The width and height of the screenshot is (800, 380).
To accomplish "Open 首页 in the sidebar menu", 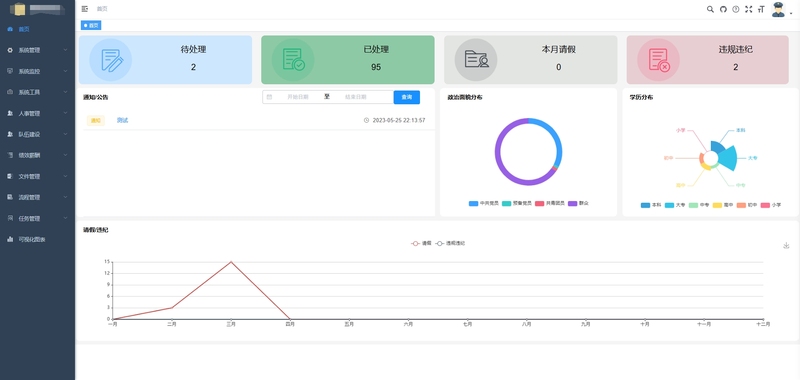I will 37,29.
